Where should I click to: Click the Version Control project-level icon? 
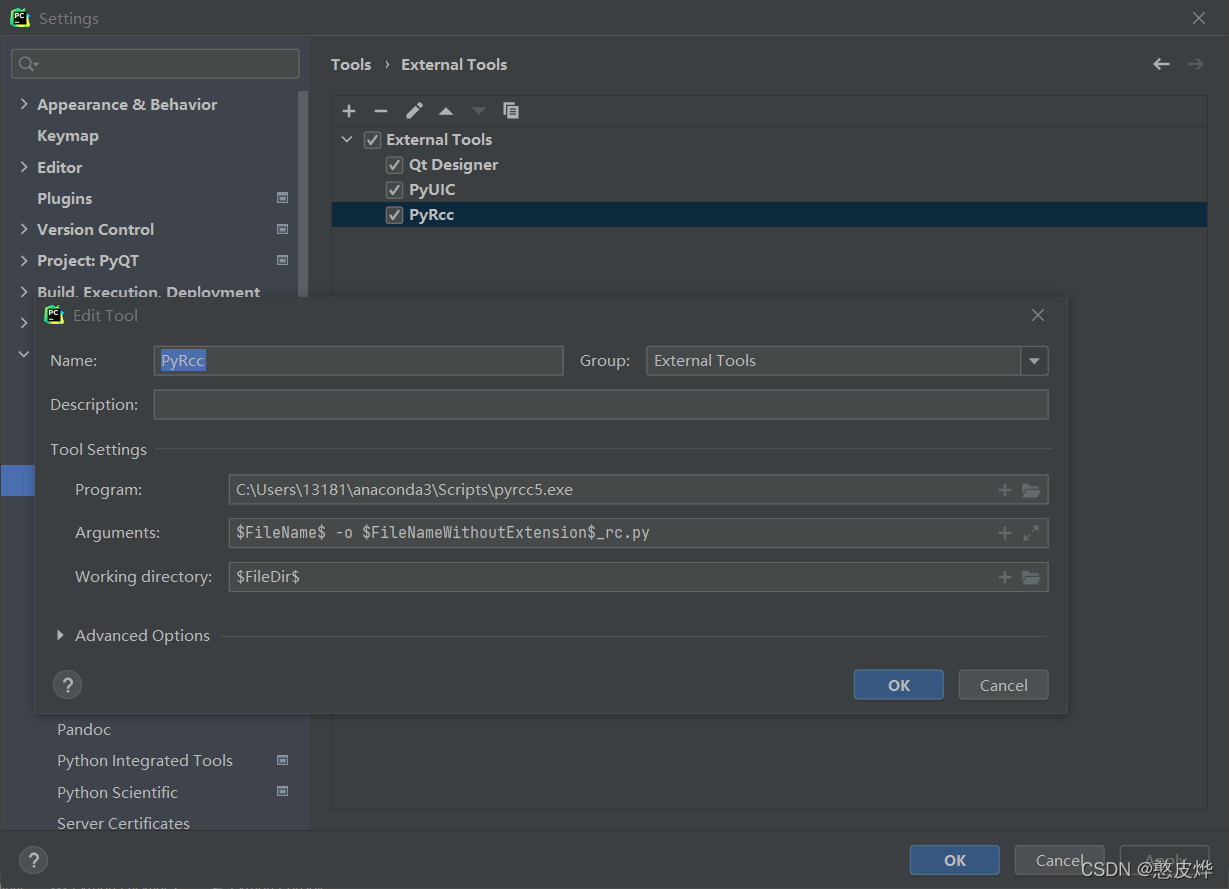[x=283, y=229]
